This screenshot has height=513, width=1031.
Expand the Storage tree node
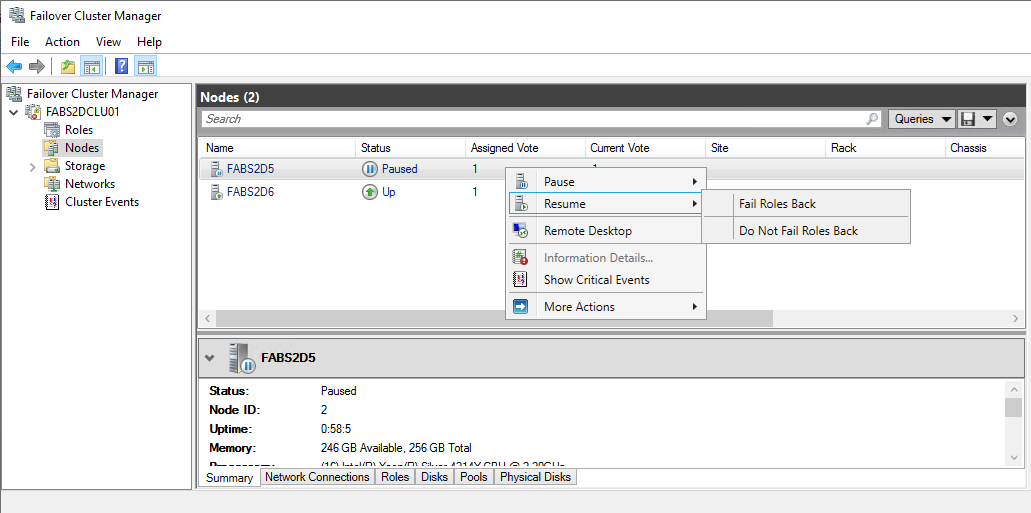pyautogui.click(x=33, y=167)
